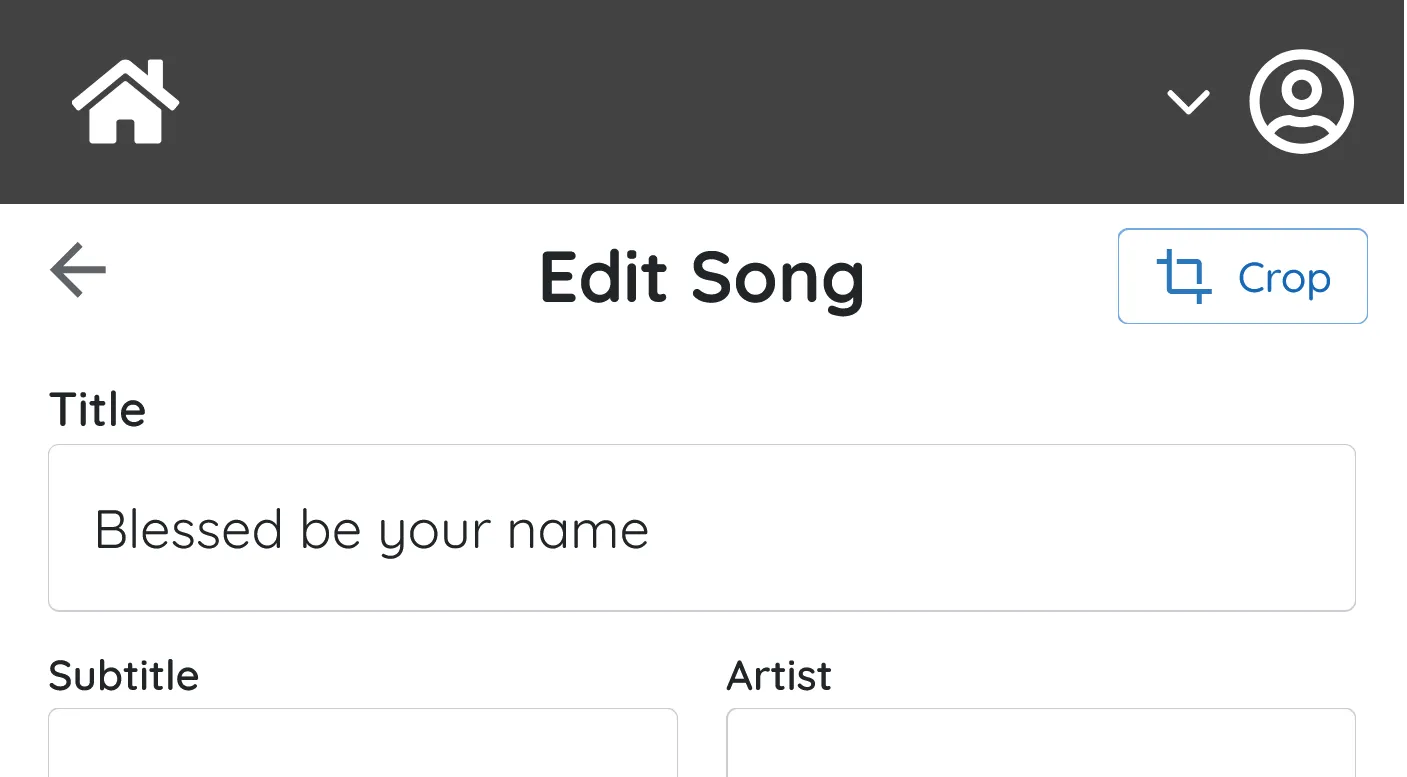This screenshot has height=777, width=1407.
Task: Click the house-shaped navigation icon
Action: [124, 101]
